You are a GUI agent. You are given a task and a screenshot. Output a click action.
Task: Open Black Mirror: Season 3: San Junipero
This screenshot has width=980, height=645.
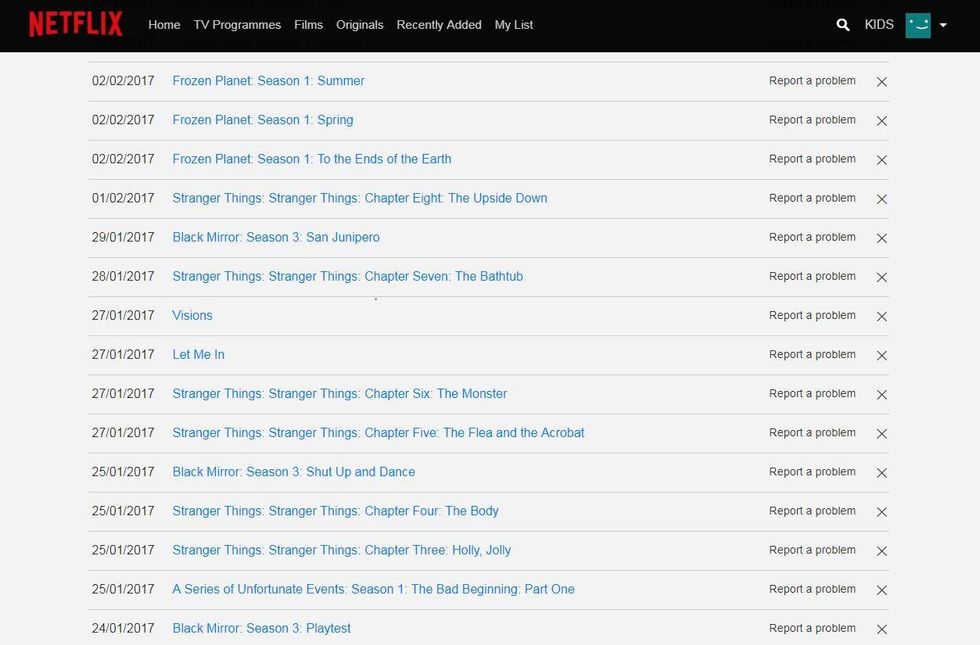(x=276, y=238)
